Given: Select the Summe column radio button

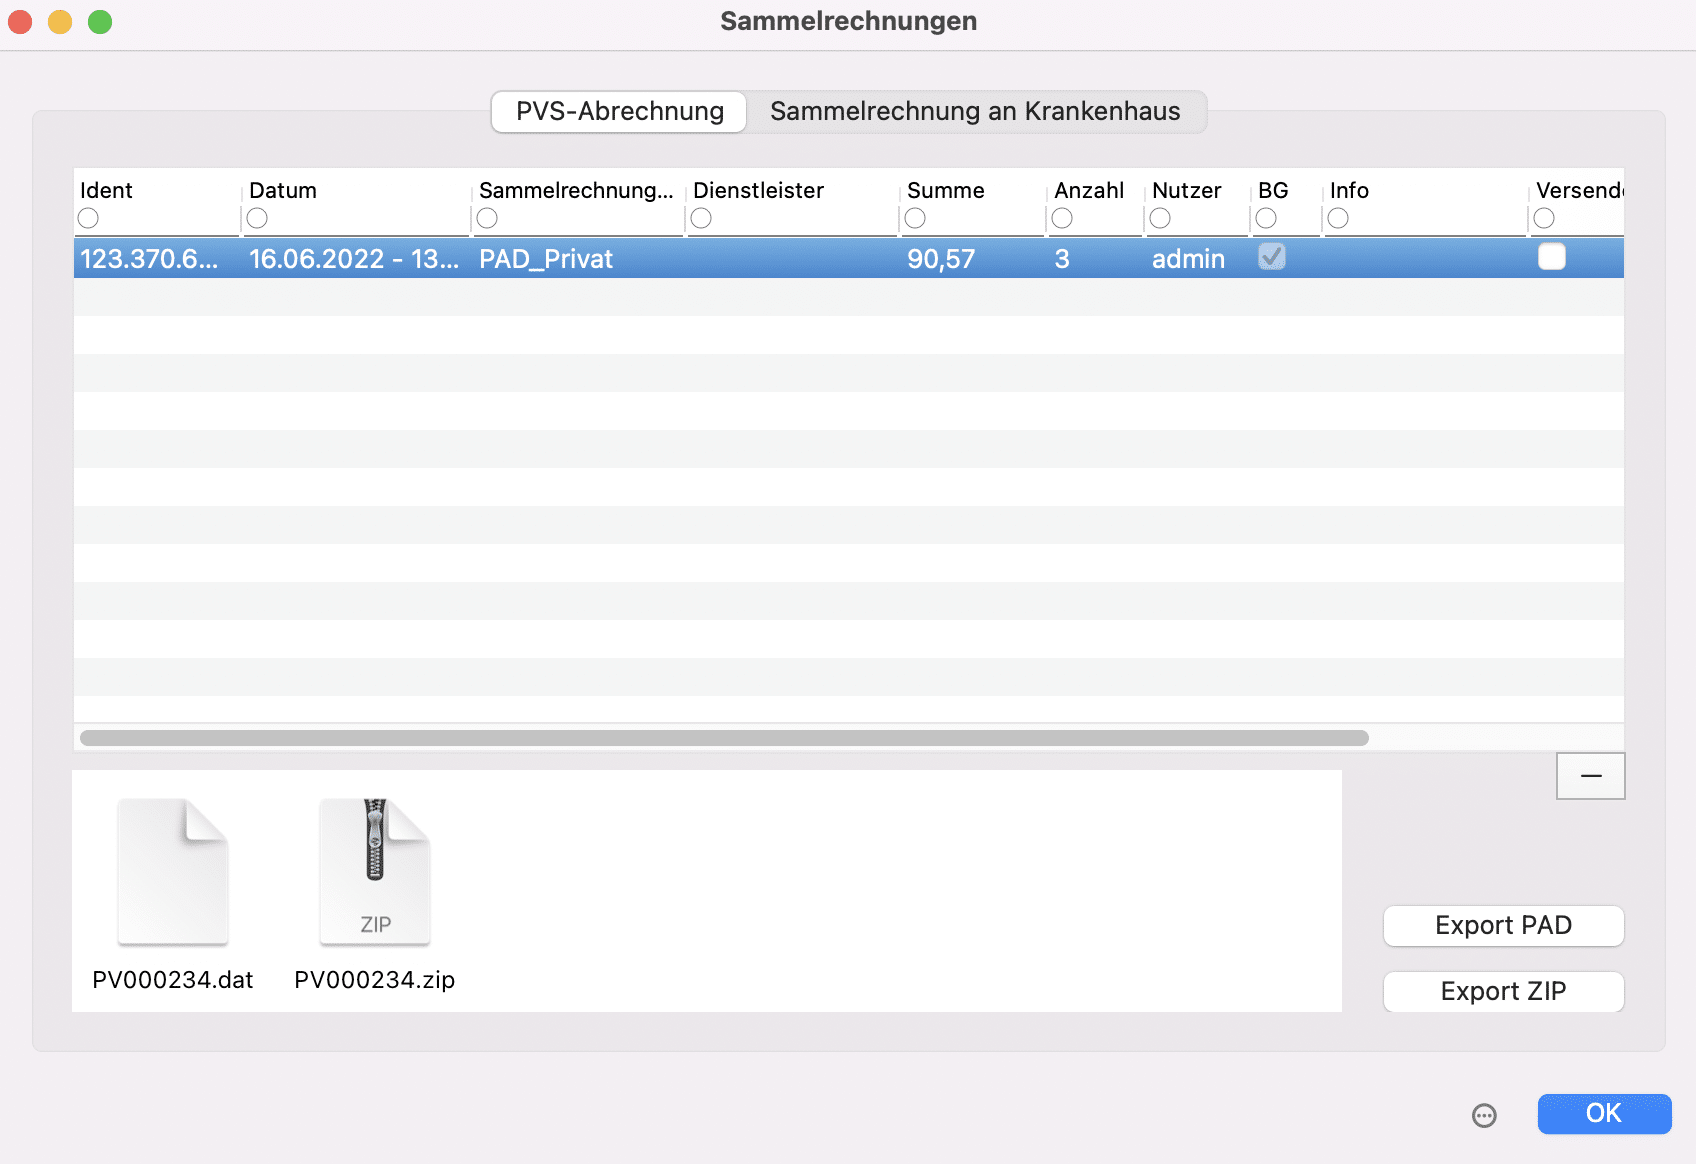Looking at the screenshot, I should click(915, 218).
